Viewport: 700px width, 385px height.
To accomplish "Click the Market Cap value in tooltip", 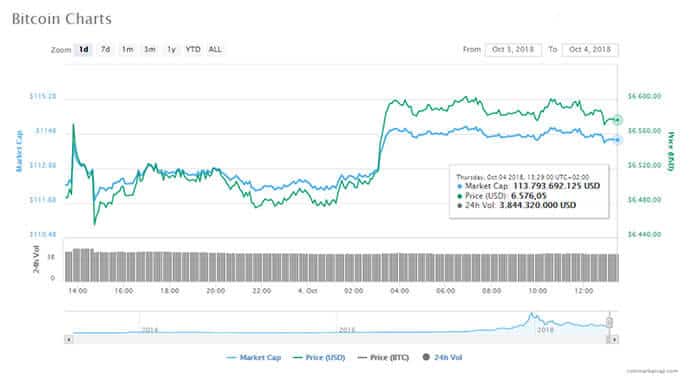I will point(556,186).
